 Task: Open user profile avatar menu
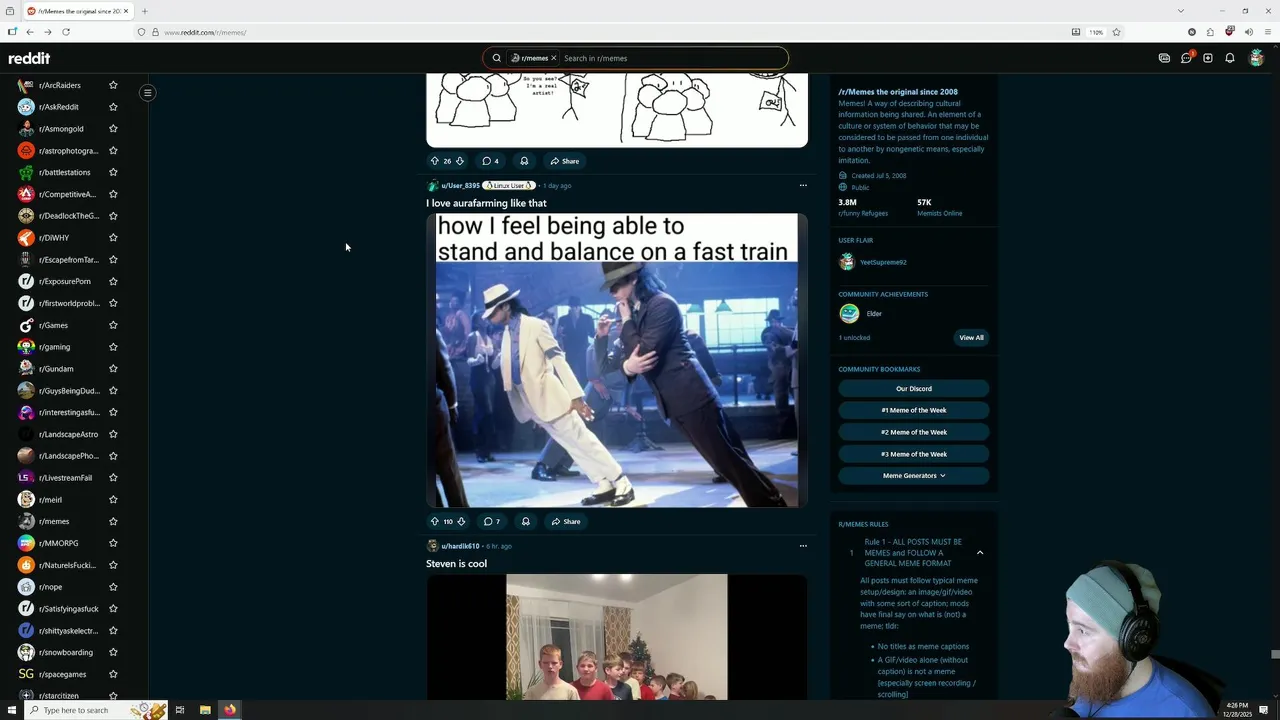pos(1257,58)
